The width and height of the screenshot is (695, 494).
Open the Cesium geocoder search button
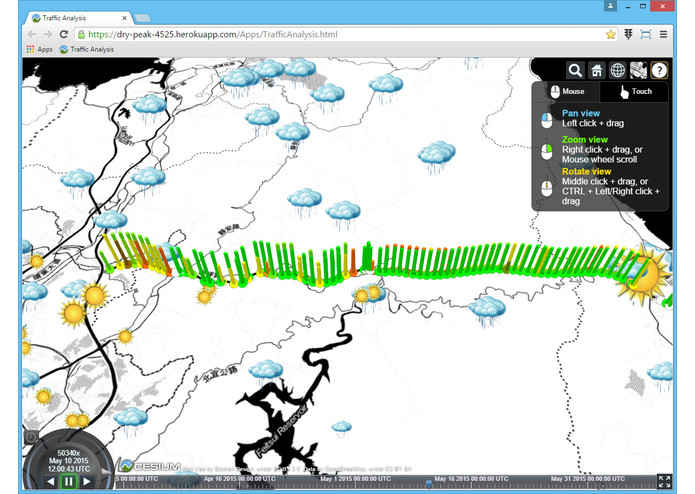pos(575,70)
